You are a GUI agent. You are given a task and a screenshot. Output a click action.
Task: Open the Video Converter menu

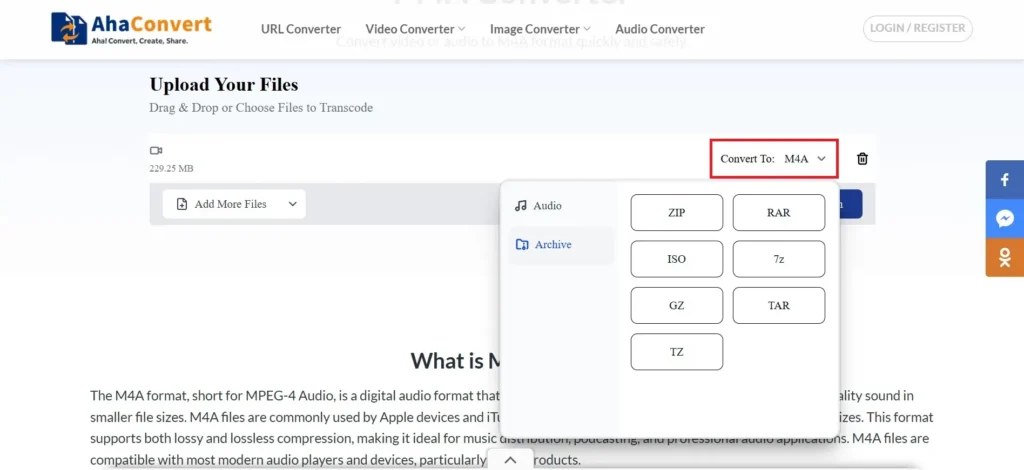(x=415, y=29)
